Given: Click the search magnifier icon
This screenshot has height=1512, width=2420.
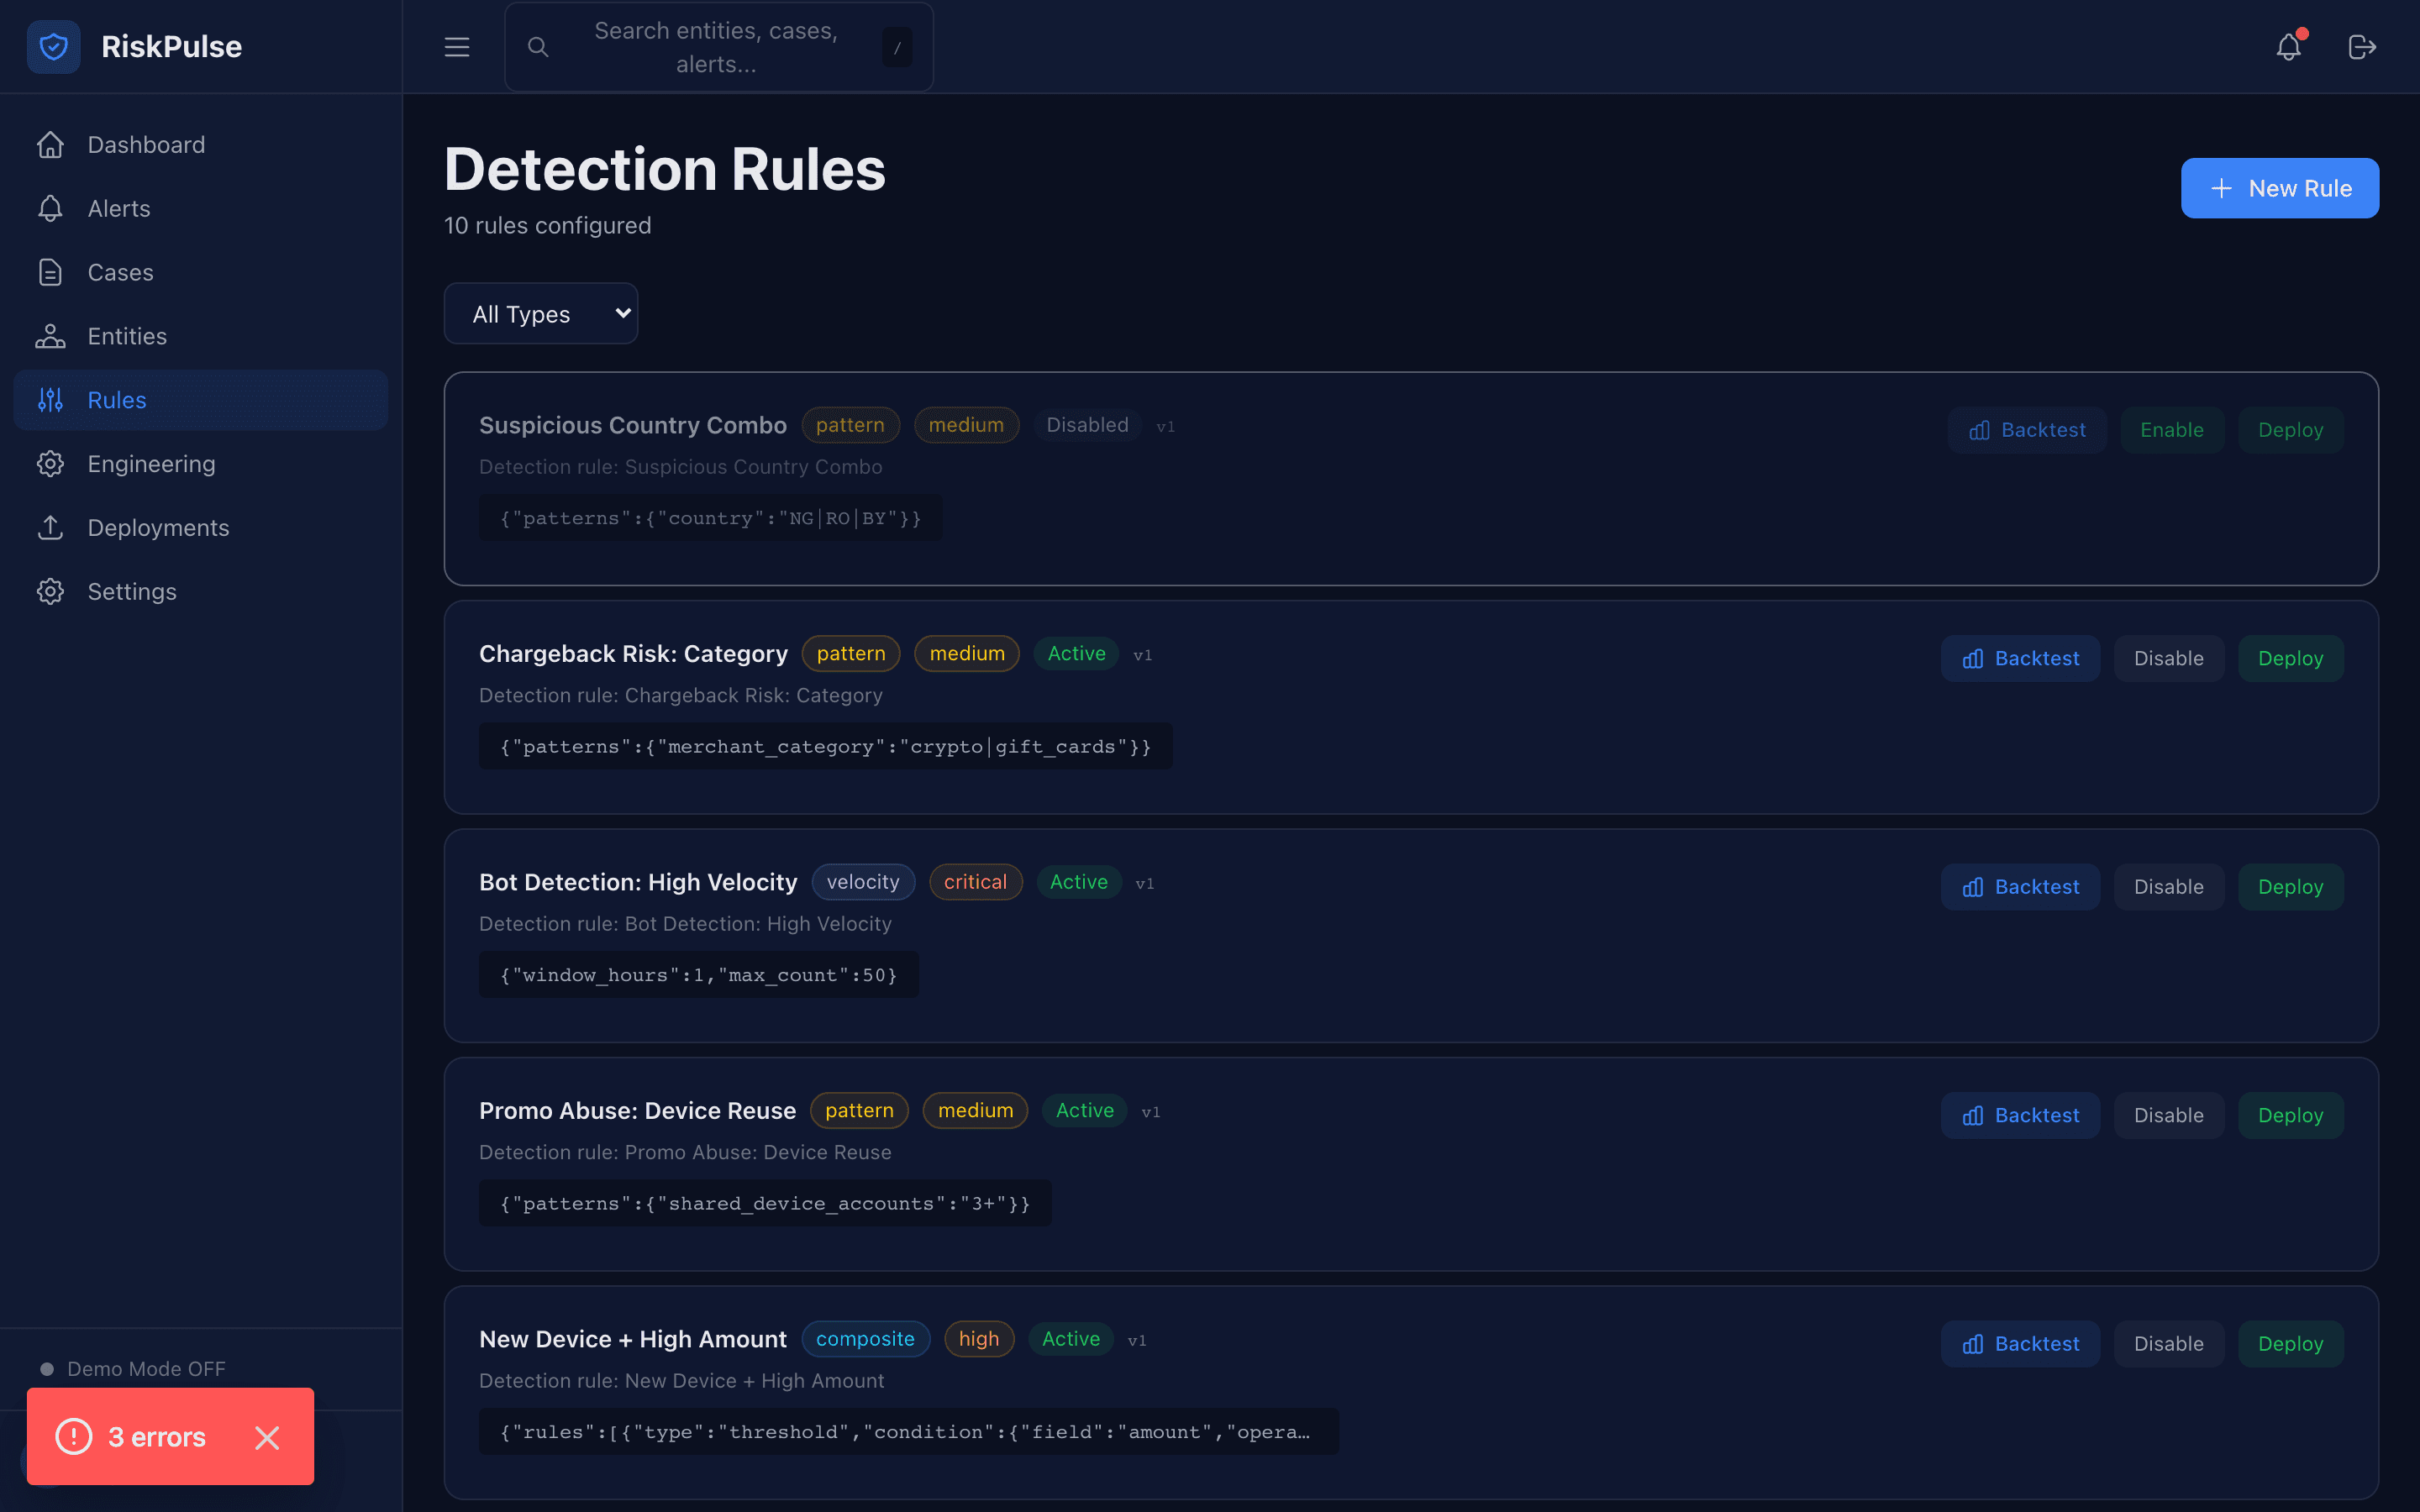Looking at the screenshot, I should [x=538, y=47].
